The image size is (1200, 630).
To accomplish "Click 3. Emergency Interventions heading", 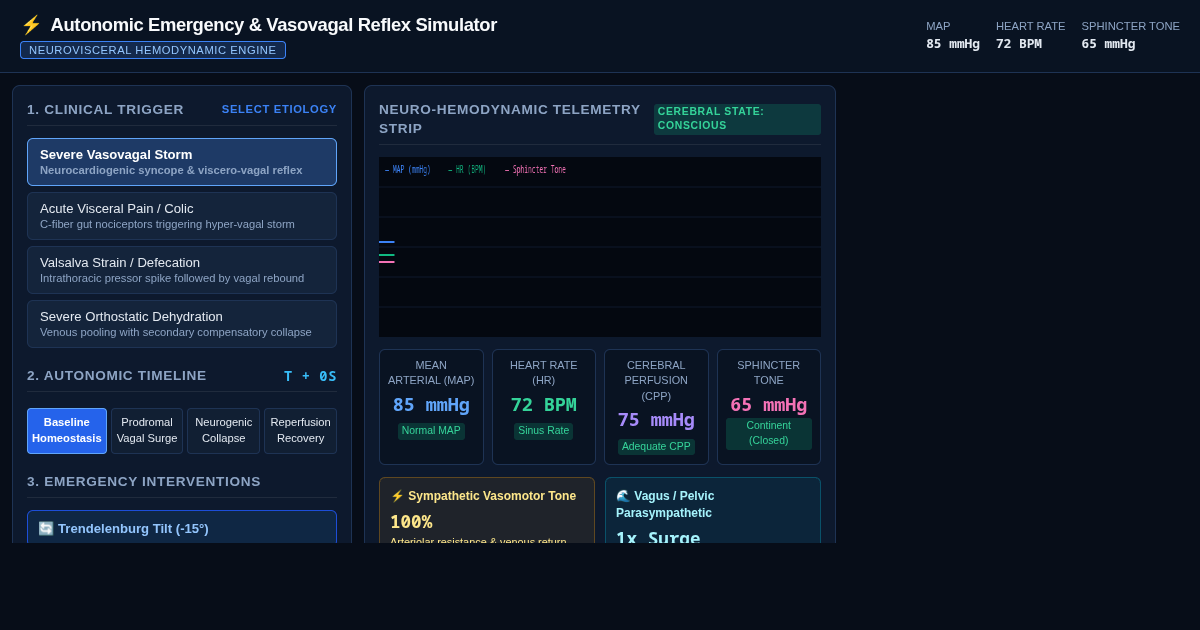I will click(144, 482).
